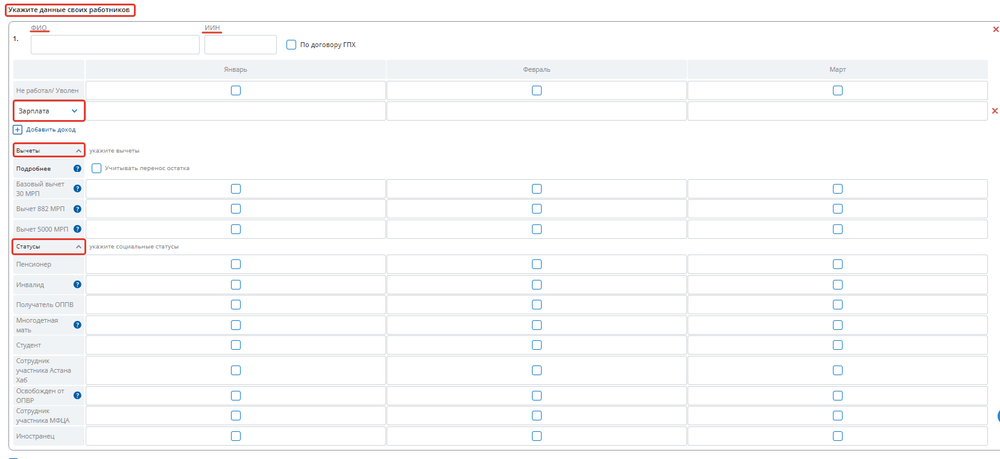
Task: Mark Получатель ОППВ status for Март
Action: (838, 304)
